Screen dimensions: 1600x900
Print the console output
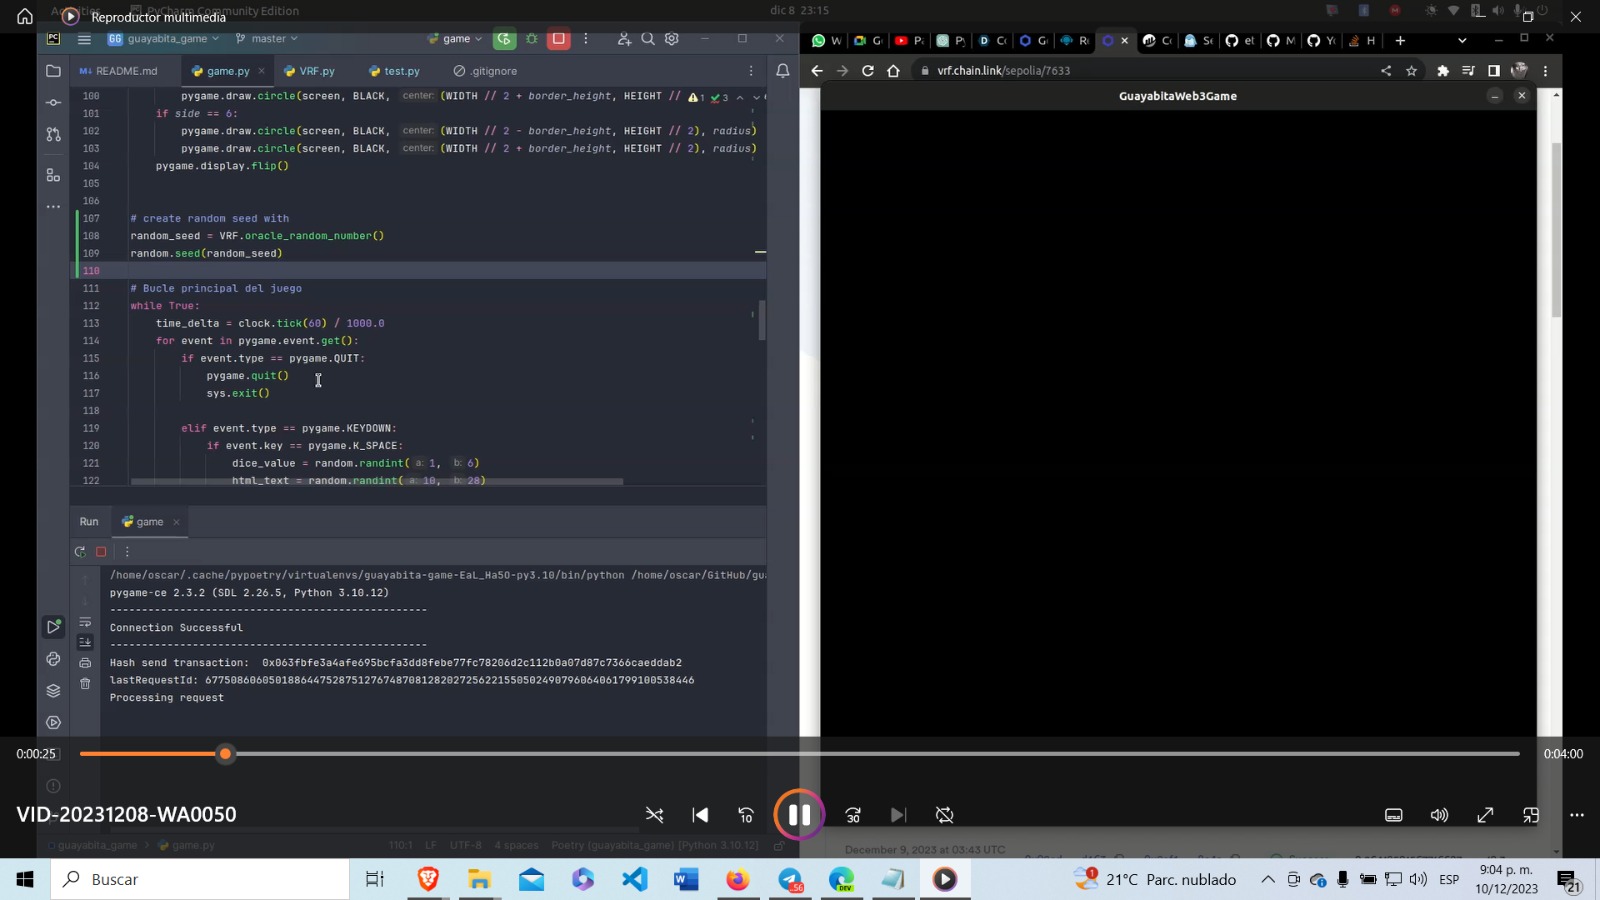pyautogui.click(x=85, y=663)
